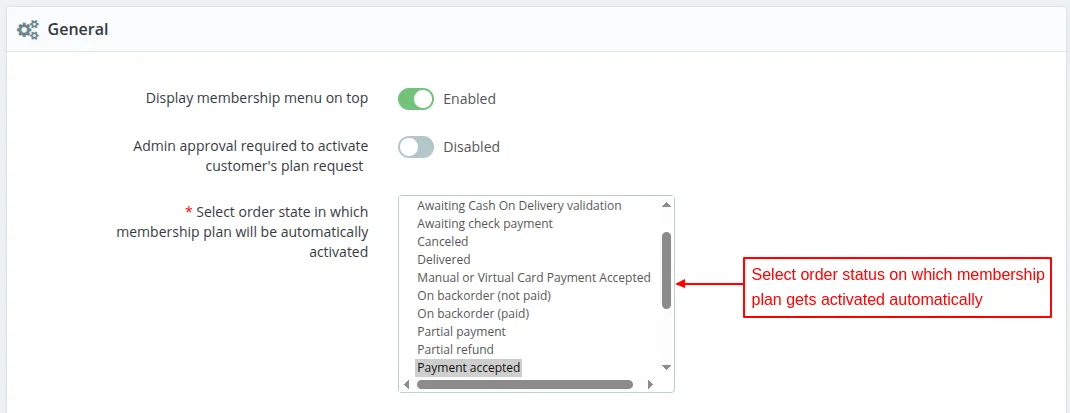Toggle the Display membership menu switch
Image resolution: width=1070 pixels, height=413 pixels.
[x=416, y=99]
